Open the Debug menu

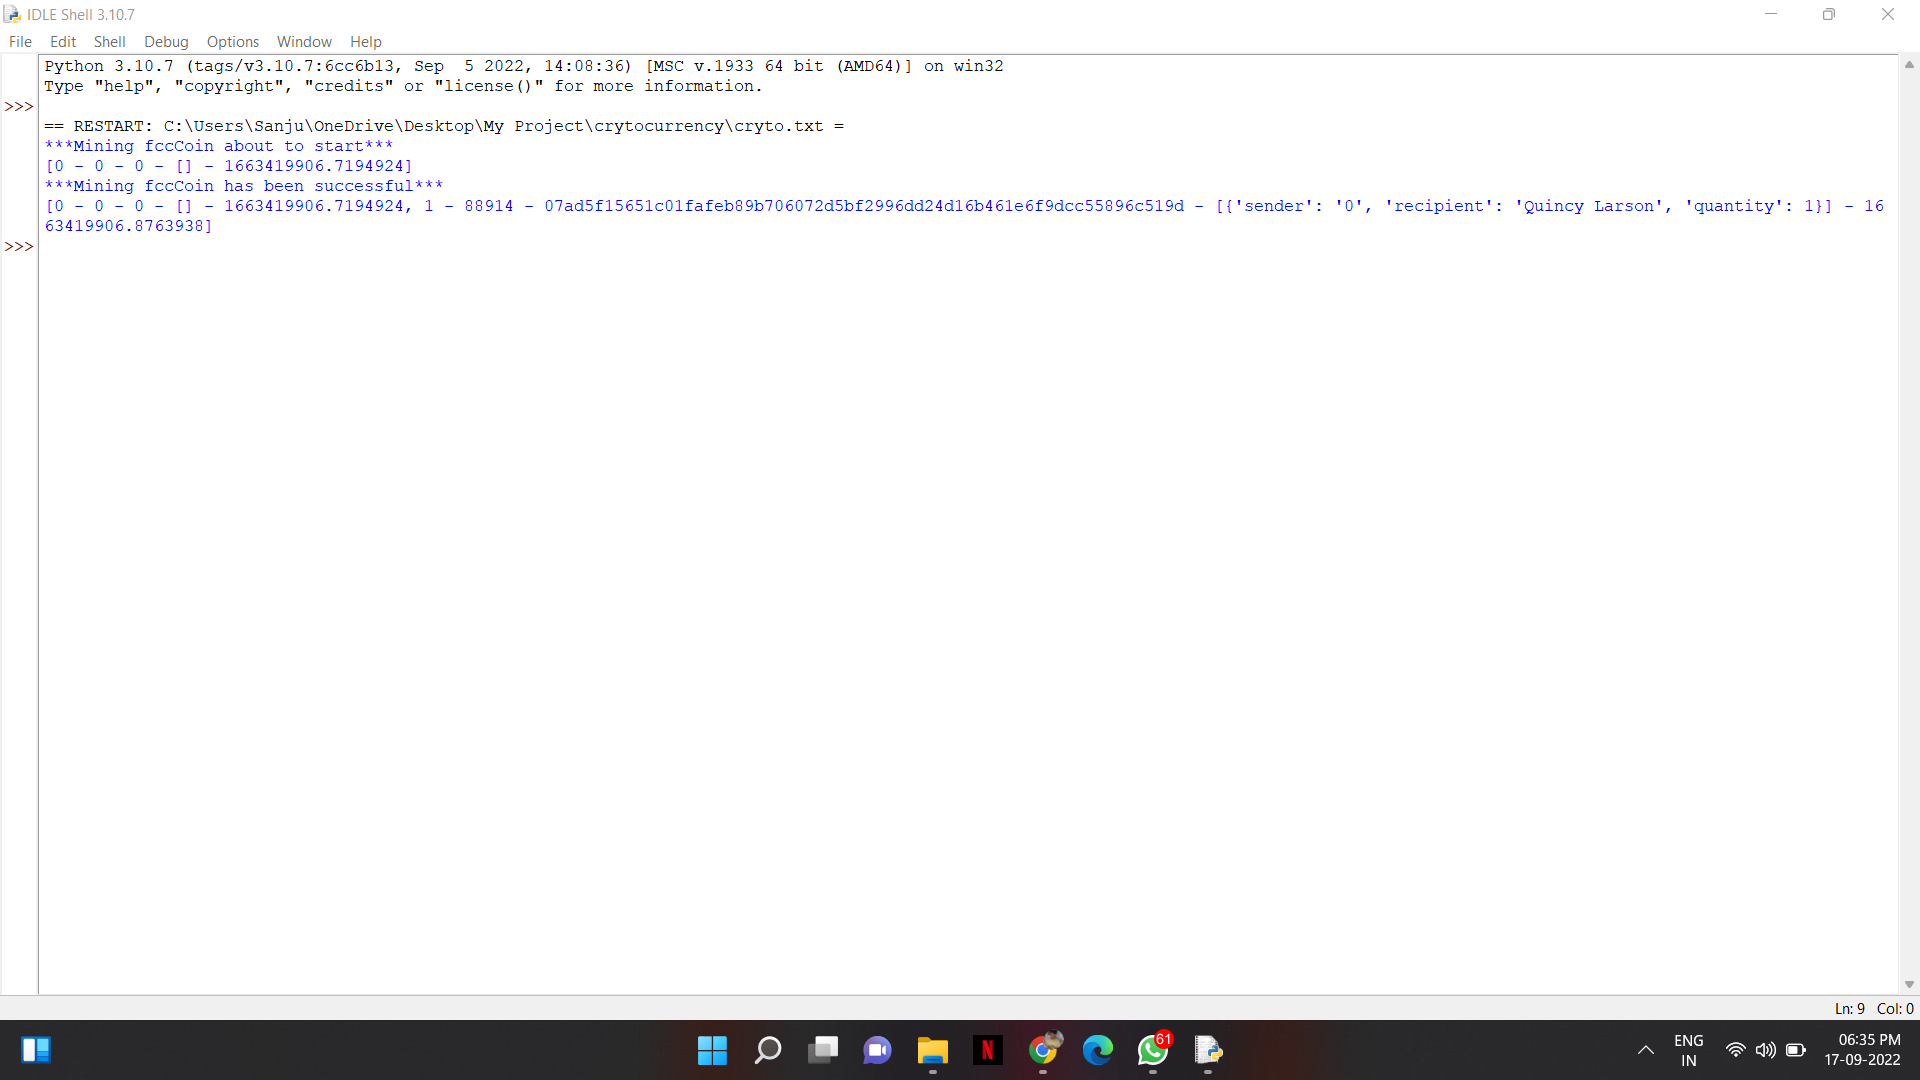(x=166, y=42)
